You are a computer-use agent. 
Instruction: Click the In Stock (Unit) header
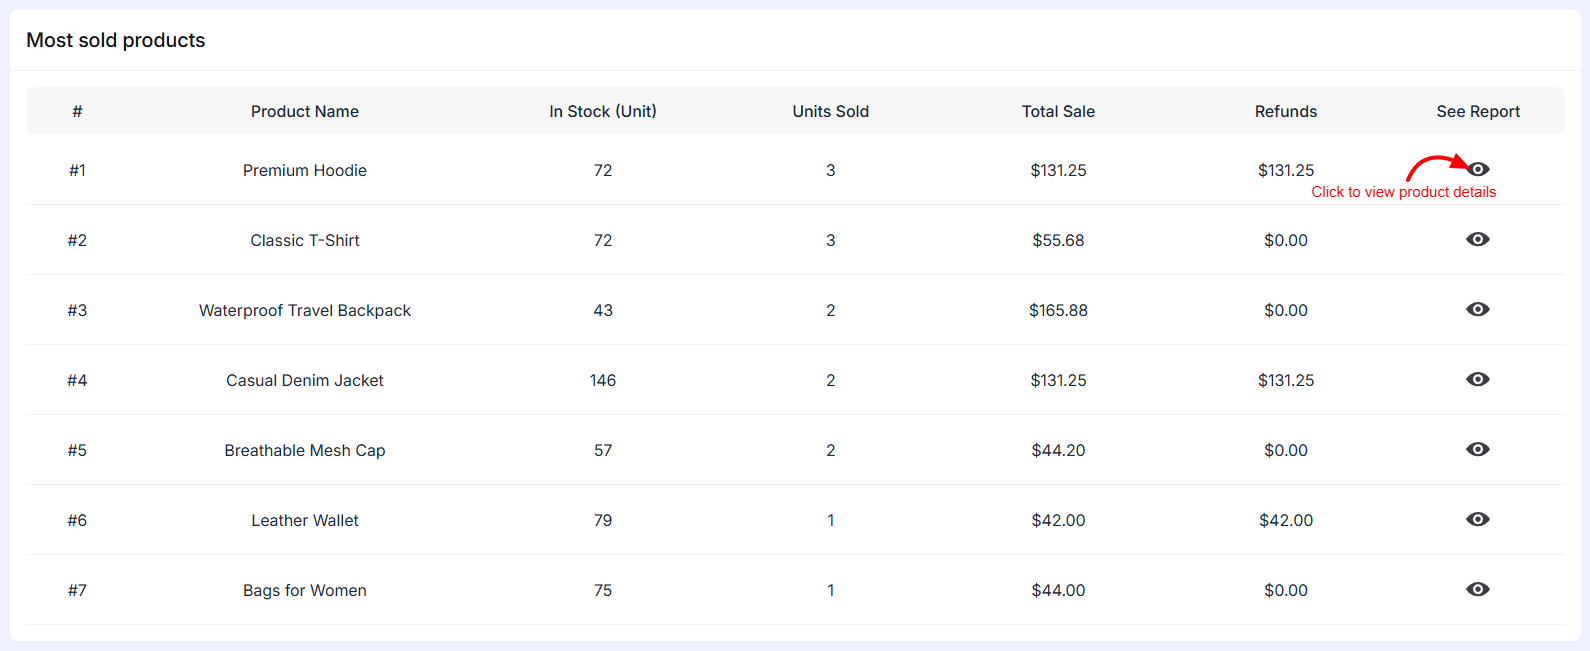602,111
